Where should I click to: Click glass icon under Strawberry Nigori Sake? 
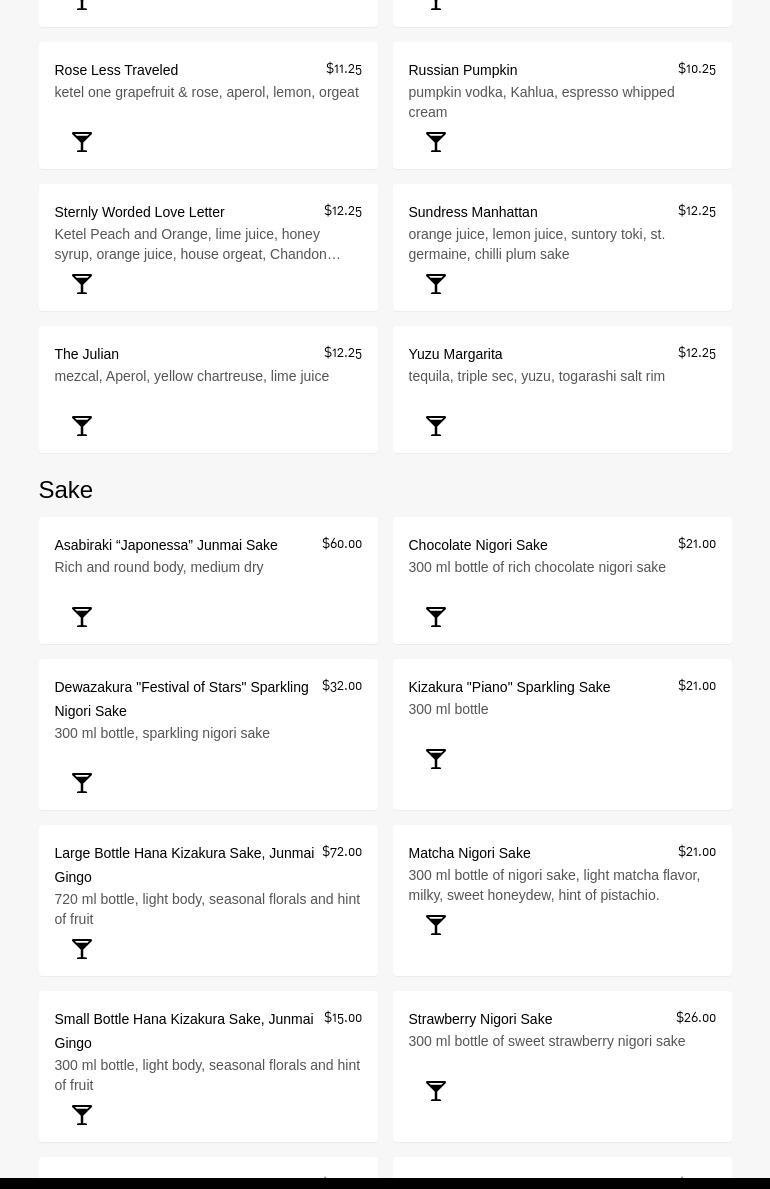point(436,1091)
